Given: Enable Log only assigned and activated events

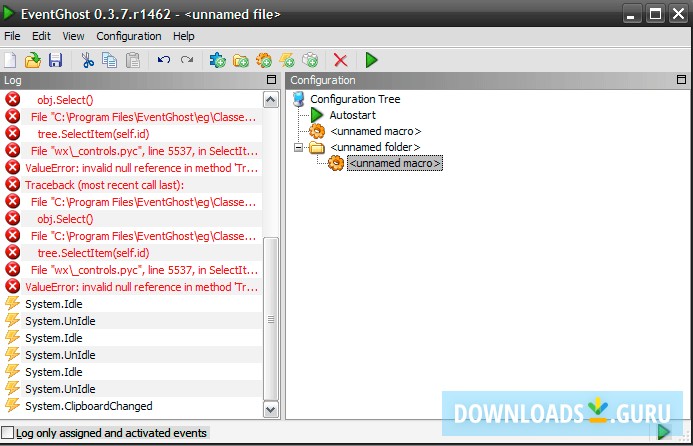Looking at the screenshot, I should [8, 433].
